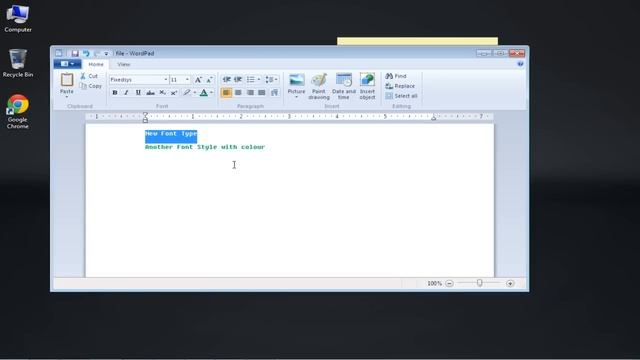Toggle italic formatting
The image size is (640, 360).
point(127,93)
